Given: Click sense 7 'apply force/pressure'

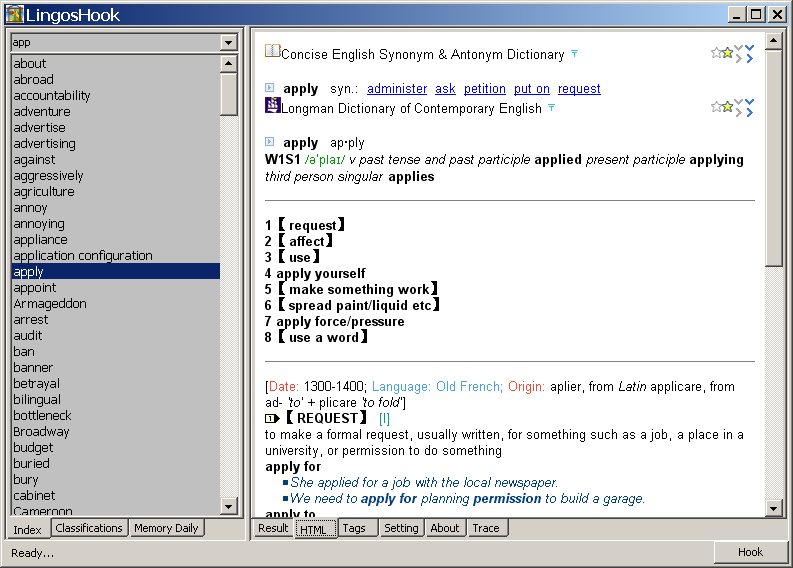Looking at the screenshot, I should point(334,322).
